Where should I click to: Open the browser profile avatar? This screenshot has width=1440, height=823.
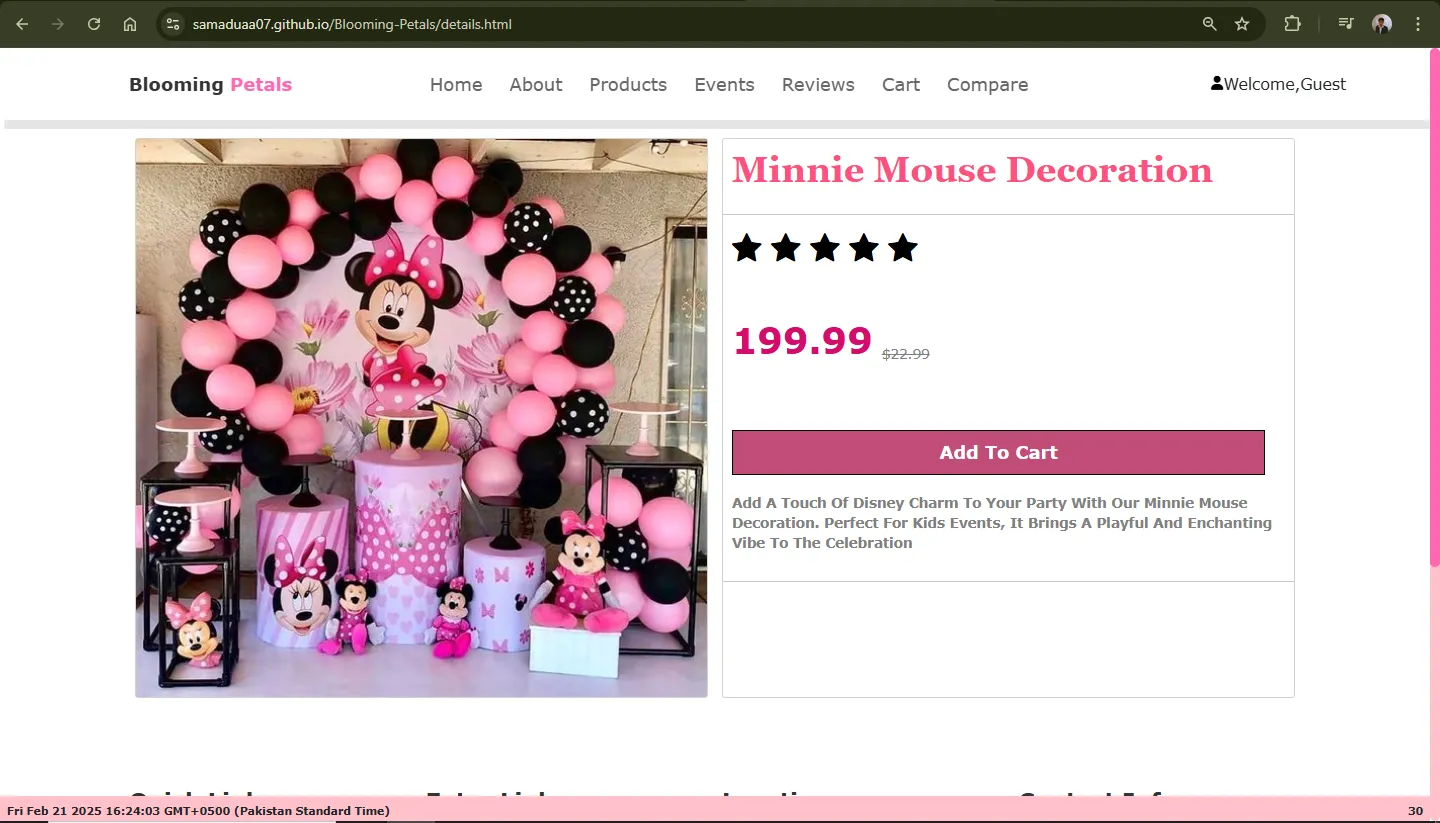coord(1382,24)
